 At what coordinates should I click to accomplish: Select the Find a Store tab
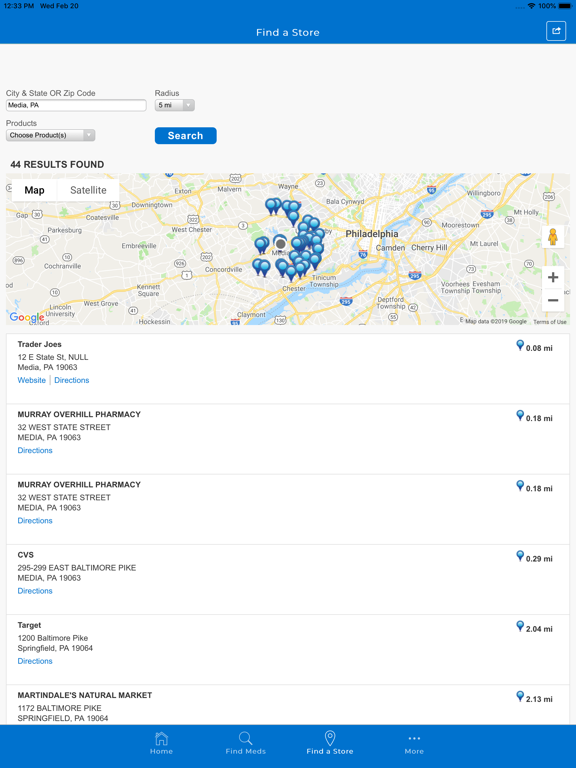[x=330, y=743]
